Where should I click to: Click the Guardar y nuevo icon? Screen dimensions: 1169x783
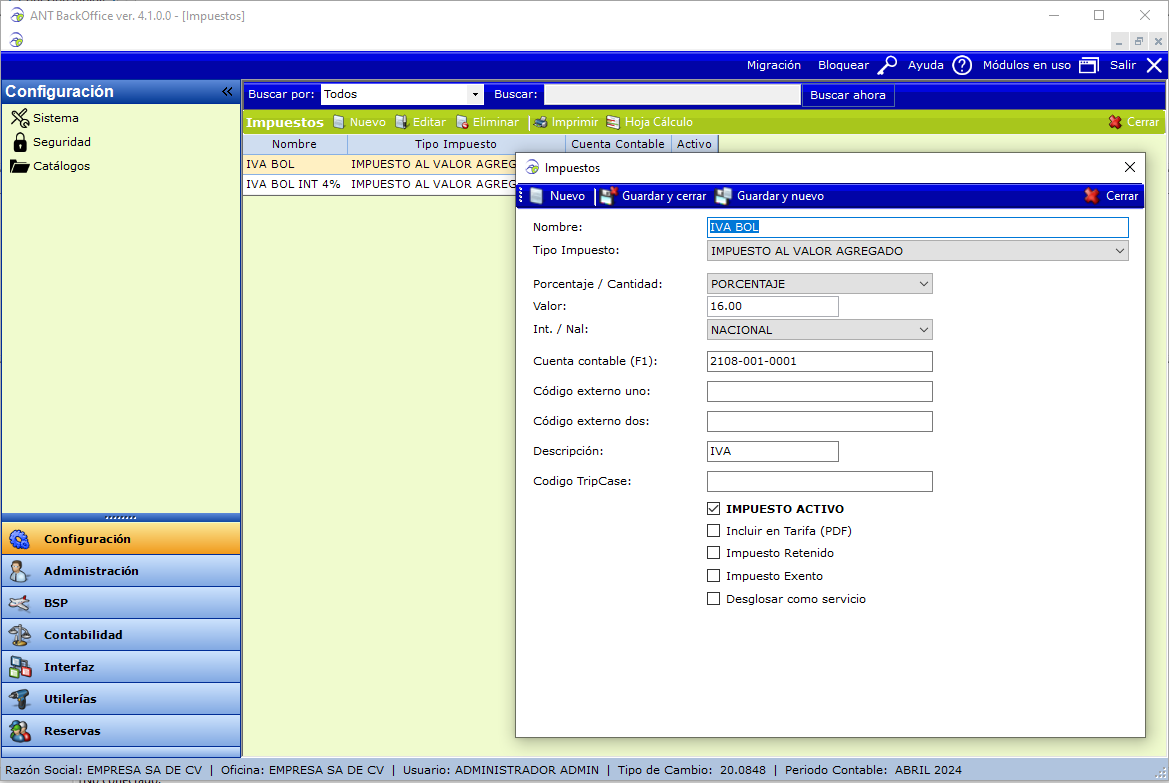723,196
